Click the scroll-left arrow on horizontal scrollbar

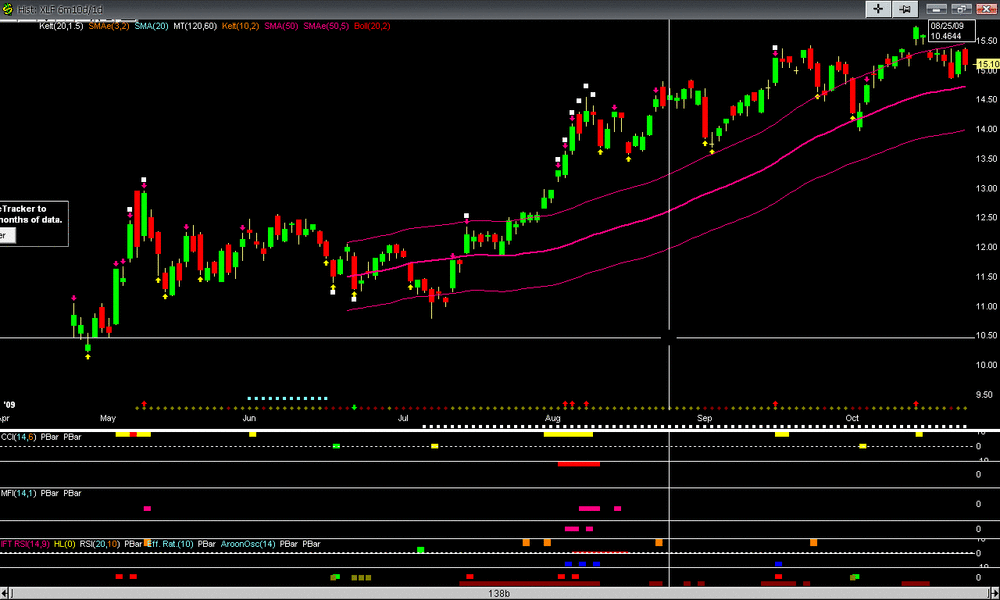click(x=5, y=594)
